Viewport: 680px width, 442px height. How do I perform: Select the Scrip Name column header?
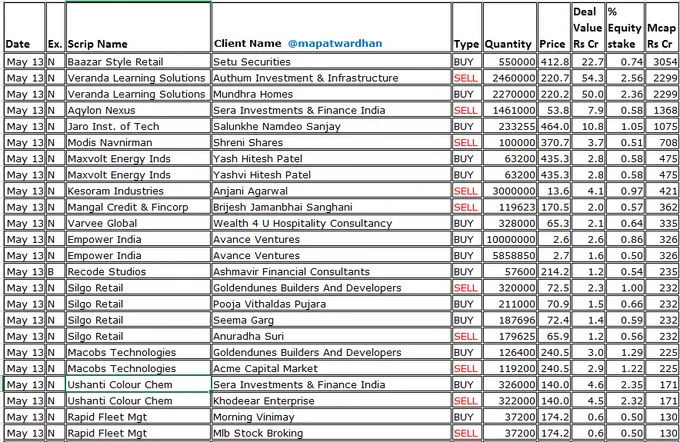tap(138, 27)
